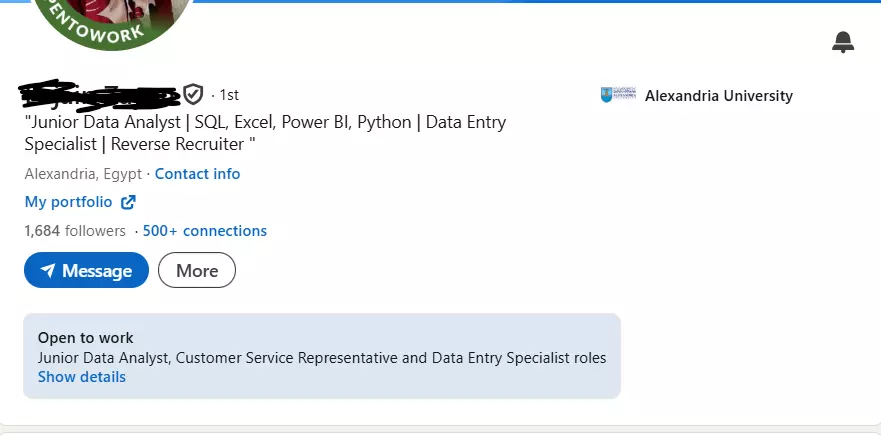Image resolution: width=881 pixels, height=436 pixels.
Task: Expand Show details for open to work
Action: [82, 377]
